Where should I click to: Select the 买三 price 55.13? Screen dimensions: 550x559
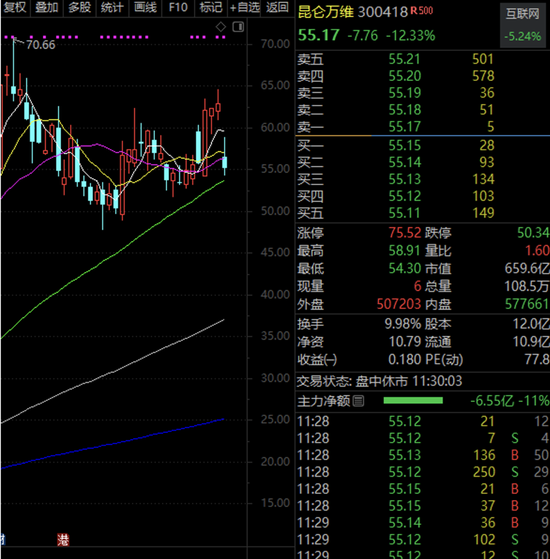coord(405,179)
